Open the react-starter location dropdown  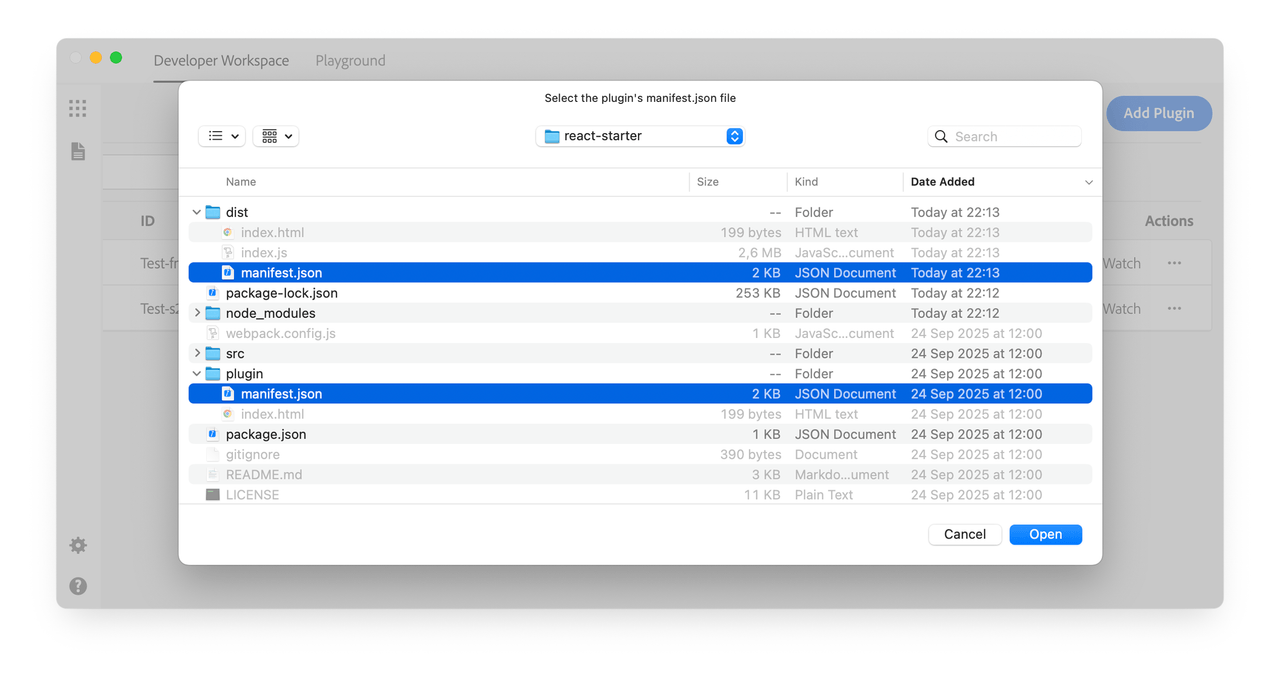[640, 135]
